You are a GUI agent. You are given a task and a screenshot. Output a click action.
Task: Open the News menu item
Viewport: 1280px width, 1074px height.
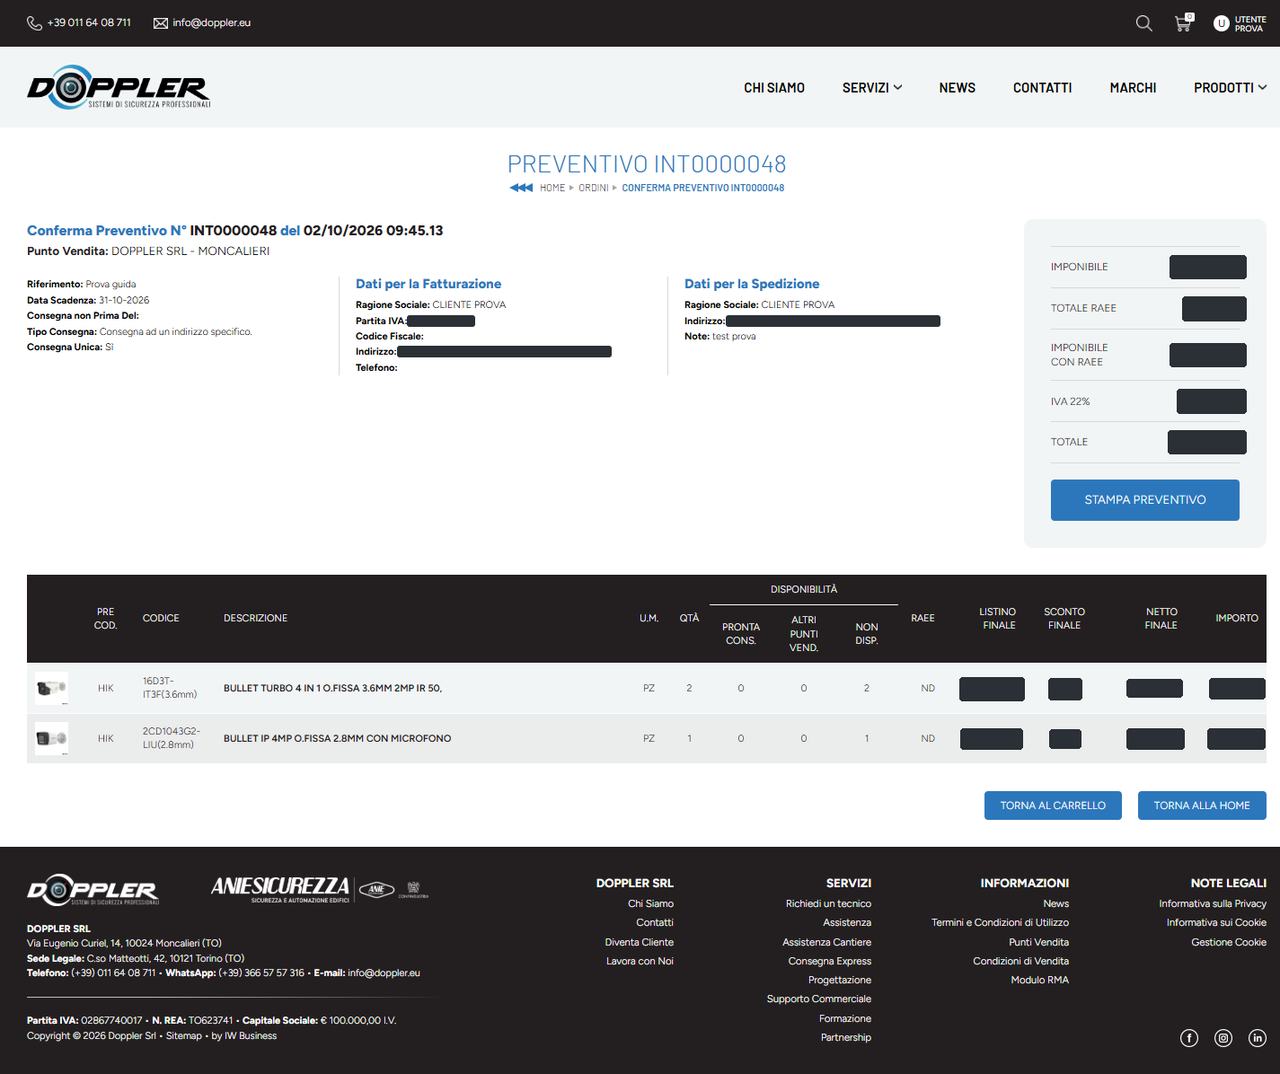(957, 88)
